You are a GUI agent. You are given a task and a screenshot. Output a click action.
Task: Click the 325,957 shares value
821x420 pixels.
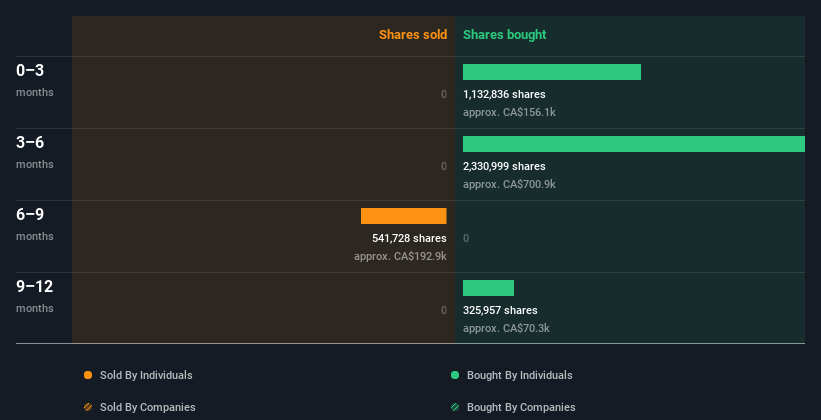point(500,311)
